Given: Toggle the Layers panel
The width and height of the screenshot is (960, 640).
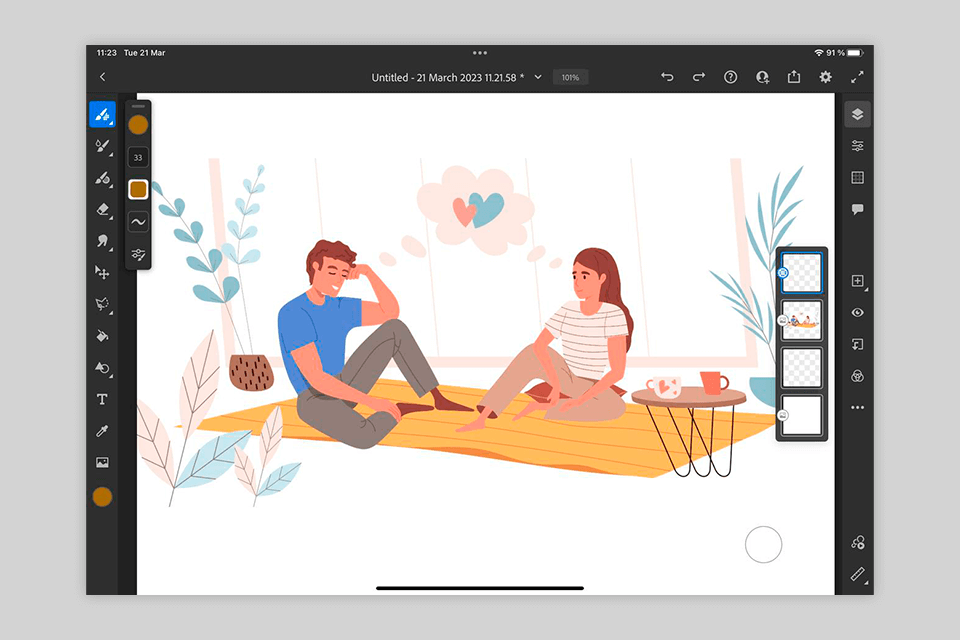Looking at the screenshot, I should (858, 115).
